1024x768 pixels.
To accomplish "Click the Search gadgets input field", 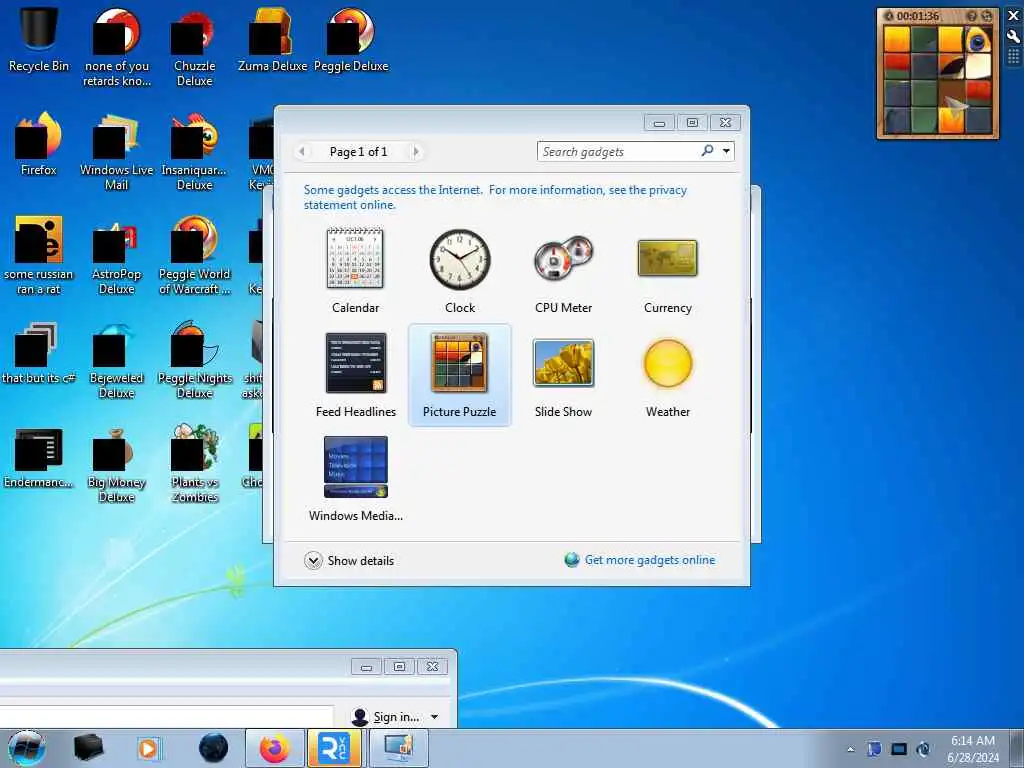I will click(617, 152).
